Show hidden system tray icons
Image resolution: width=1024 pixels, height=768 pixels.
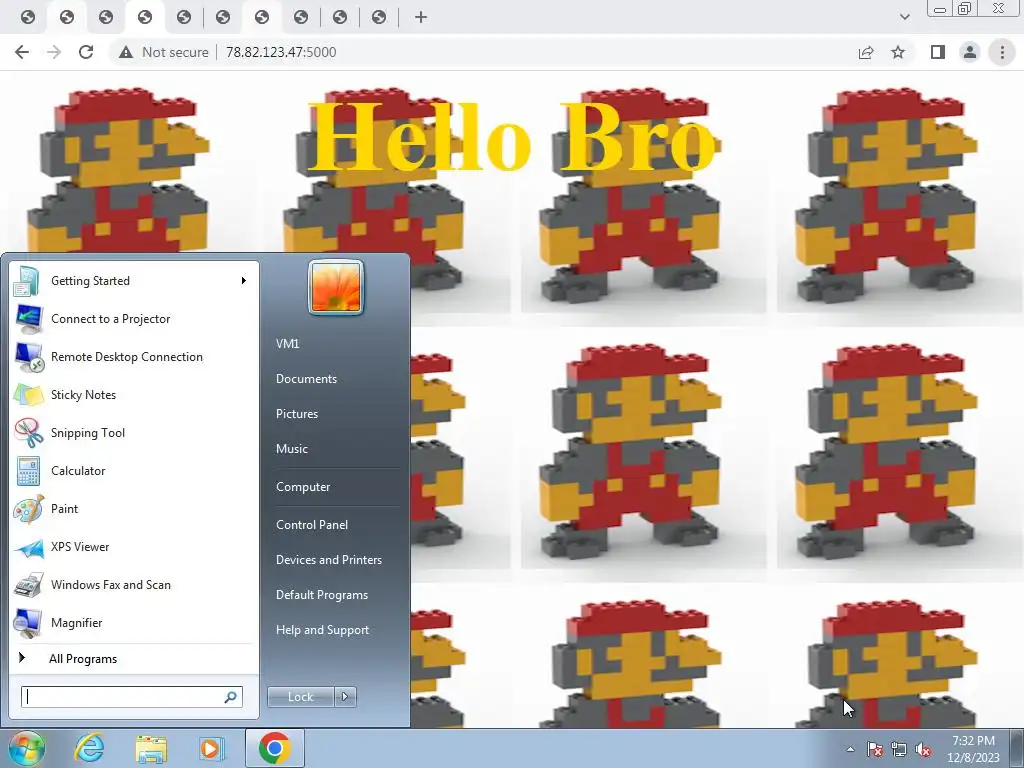(850, 749)
